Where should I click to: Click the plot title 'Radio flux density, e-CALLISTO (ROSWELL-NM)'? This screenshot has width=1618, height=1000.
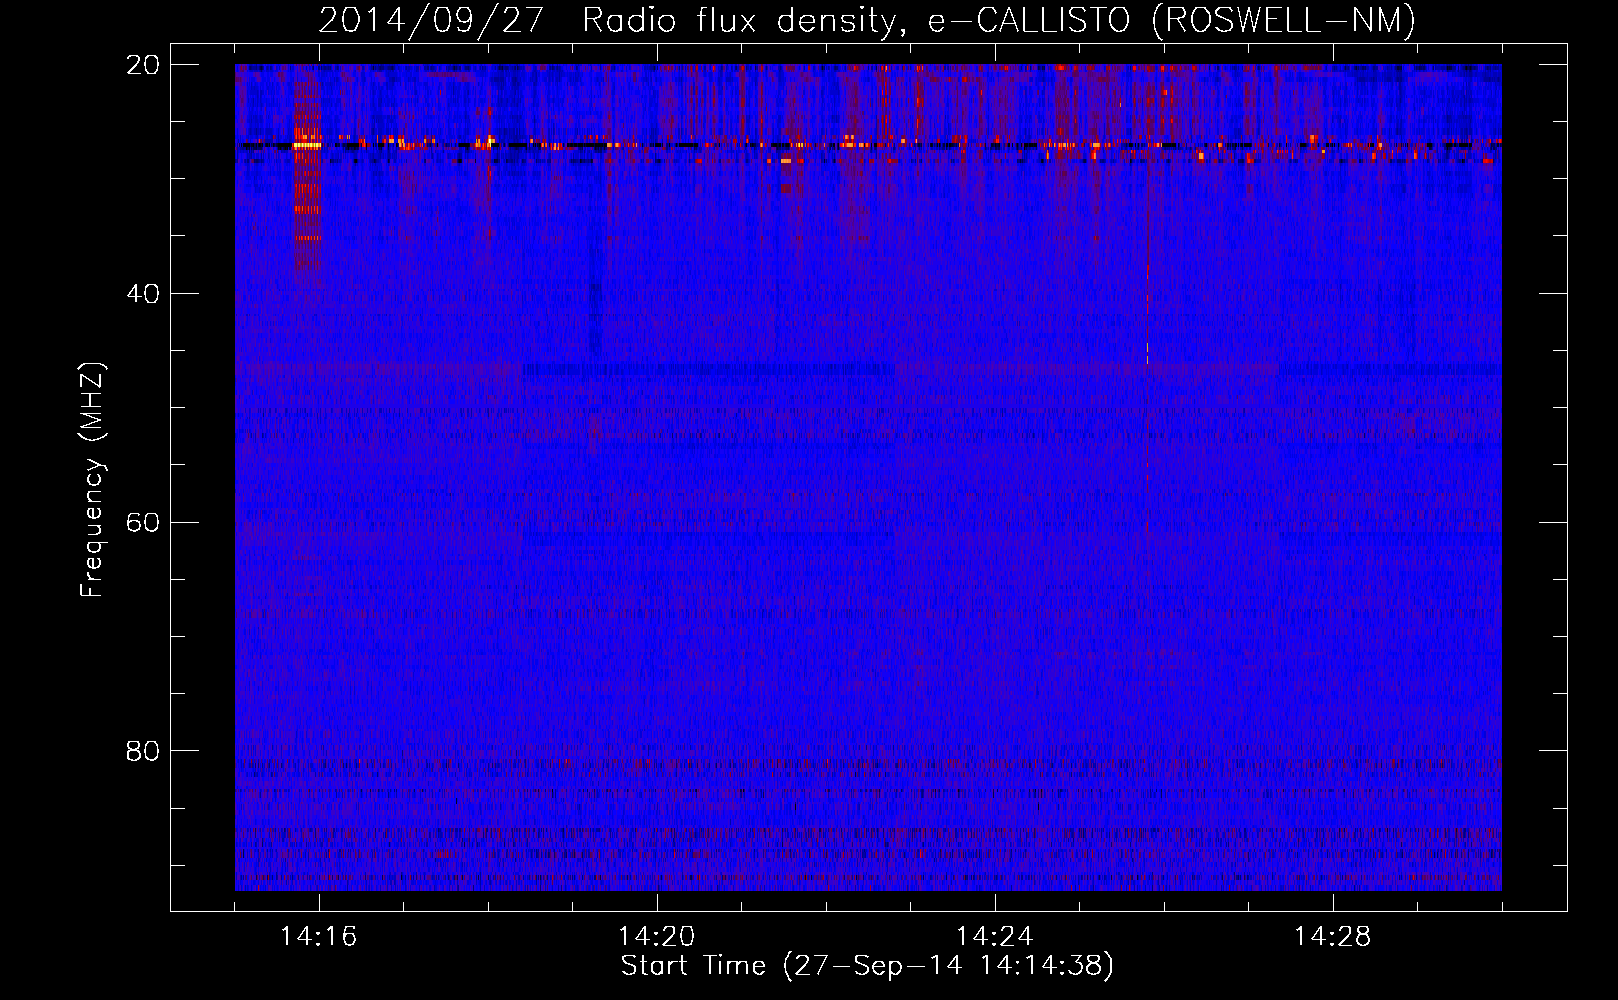click(998, 21)
